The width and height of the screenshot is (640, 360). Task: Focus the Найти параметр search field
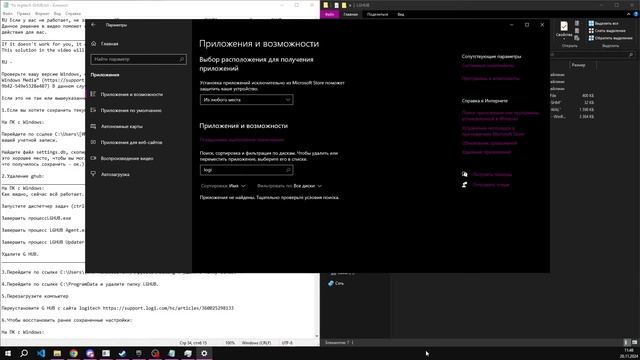coord(139,59)
